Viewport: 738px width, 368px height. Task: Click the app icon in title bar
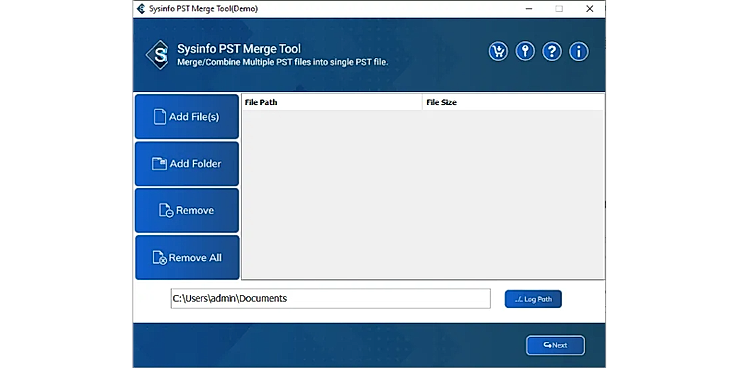click(140, 8)
